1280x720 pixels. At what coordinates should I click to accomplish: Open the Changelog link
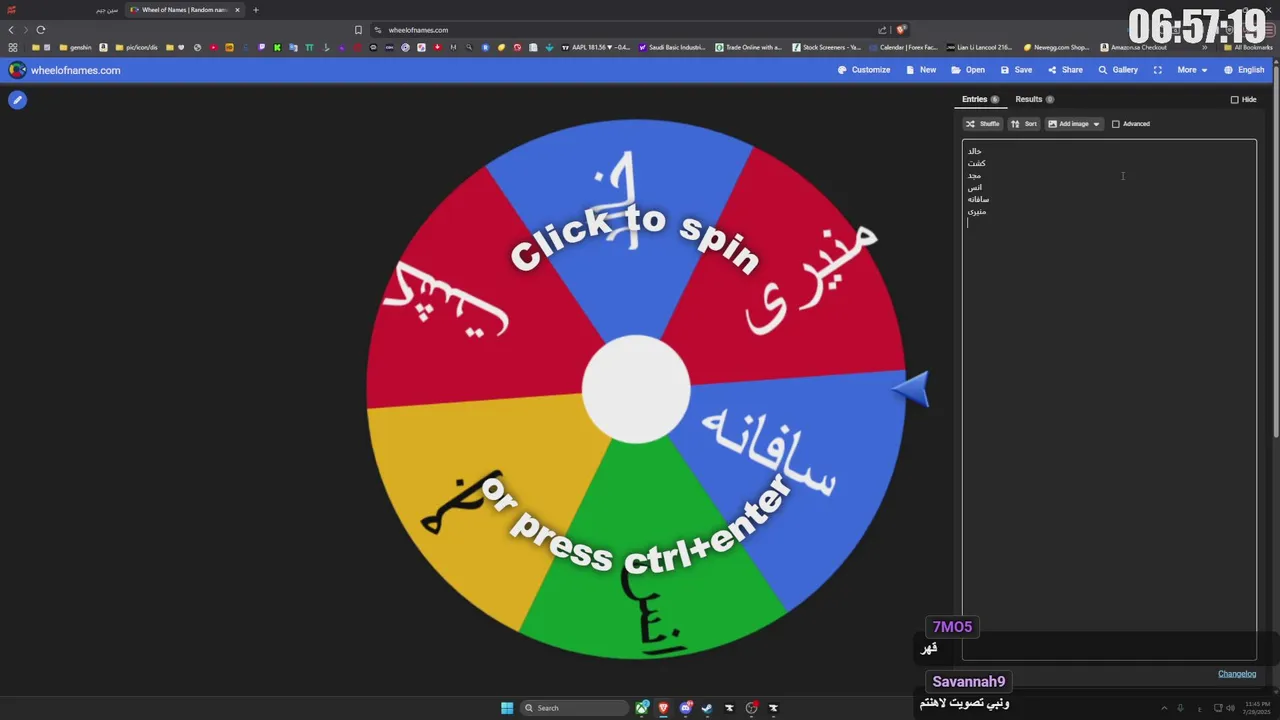[1236, 674]
